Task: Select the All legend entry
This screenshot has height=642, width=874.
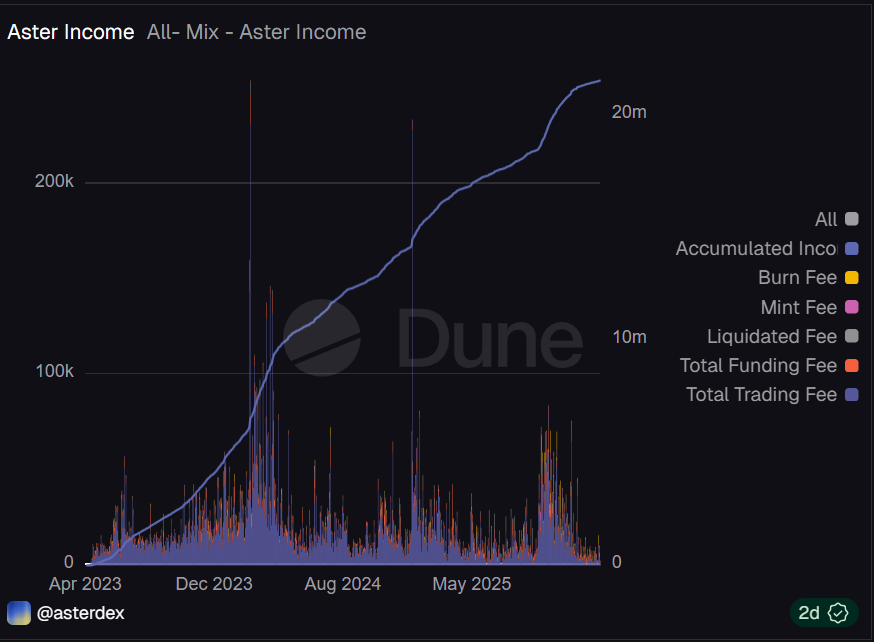Action: (x=828, y=219)
